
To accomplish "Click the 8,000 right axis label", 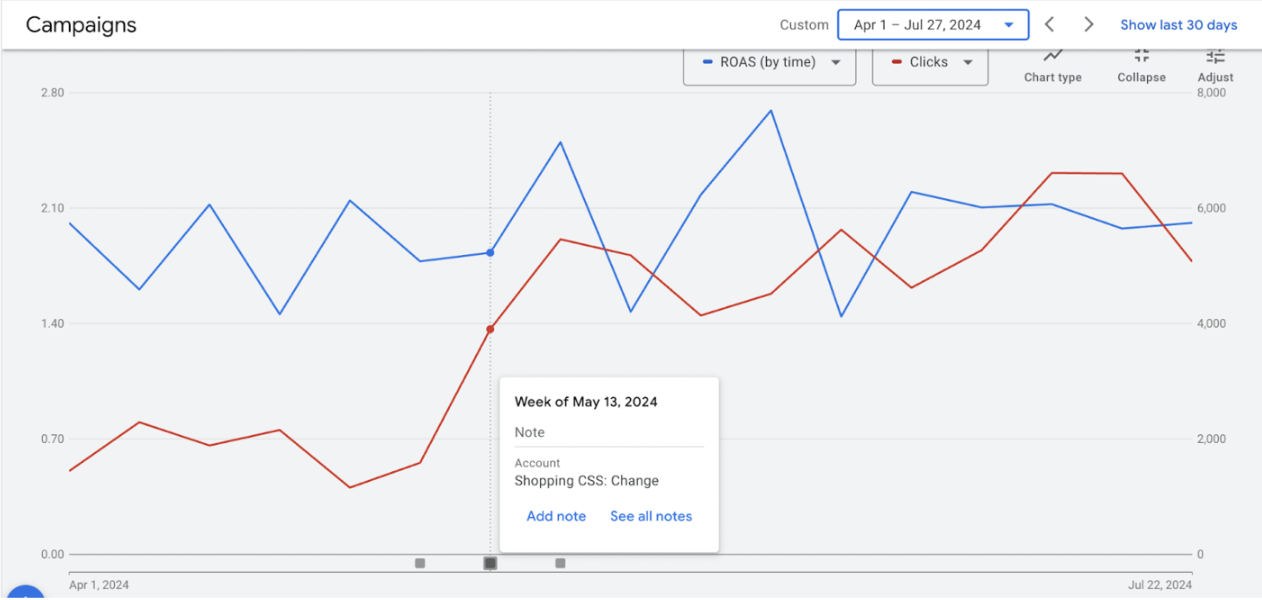I will point(1211,93).
